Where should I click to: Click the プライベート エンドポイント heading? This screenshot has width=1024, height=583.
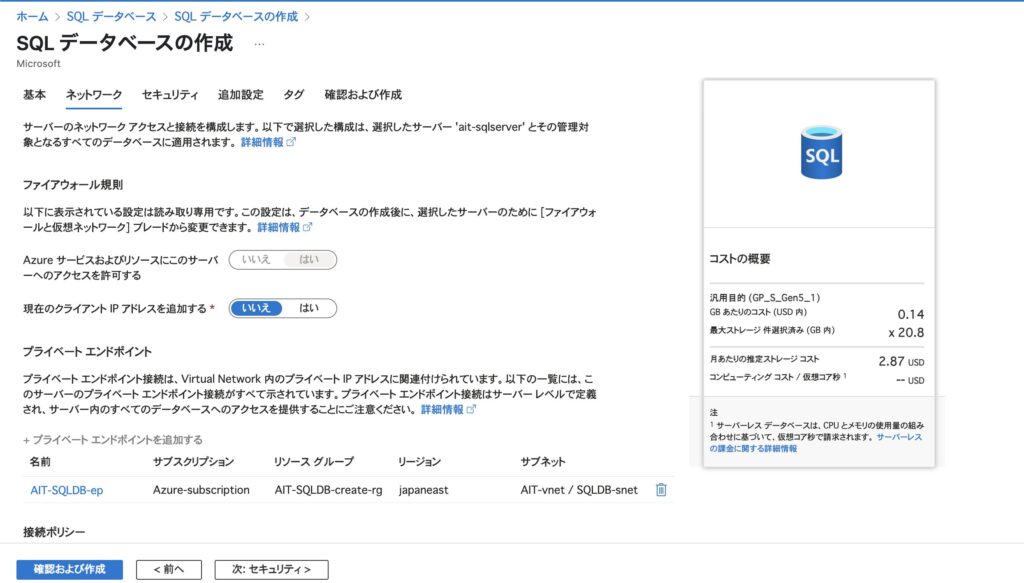click(x=87, y=351)
